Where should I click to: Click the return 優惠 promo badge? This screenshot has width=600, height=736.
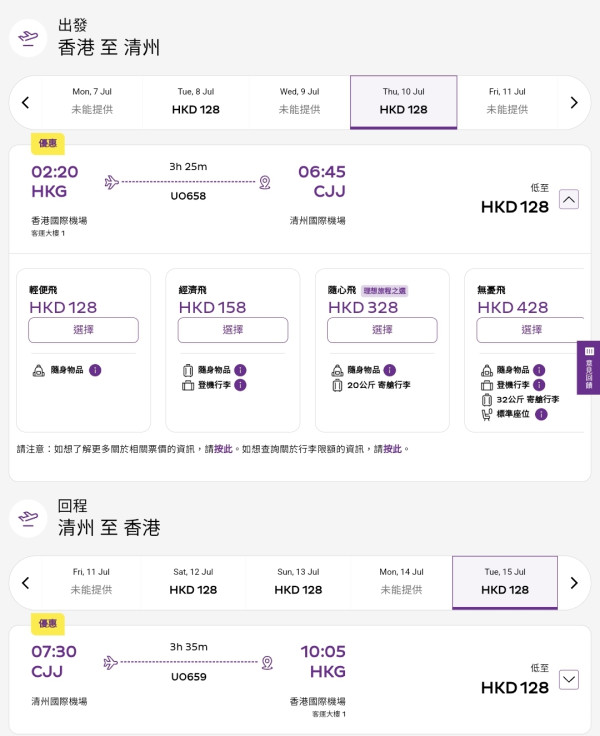48,624
